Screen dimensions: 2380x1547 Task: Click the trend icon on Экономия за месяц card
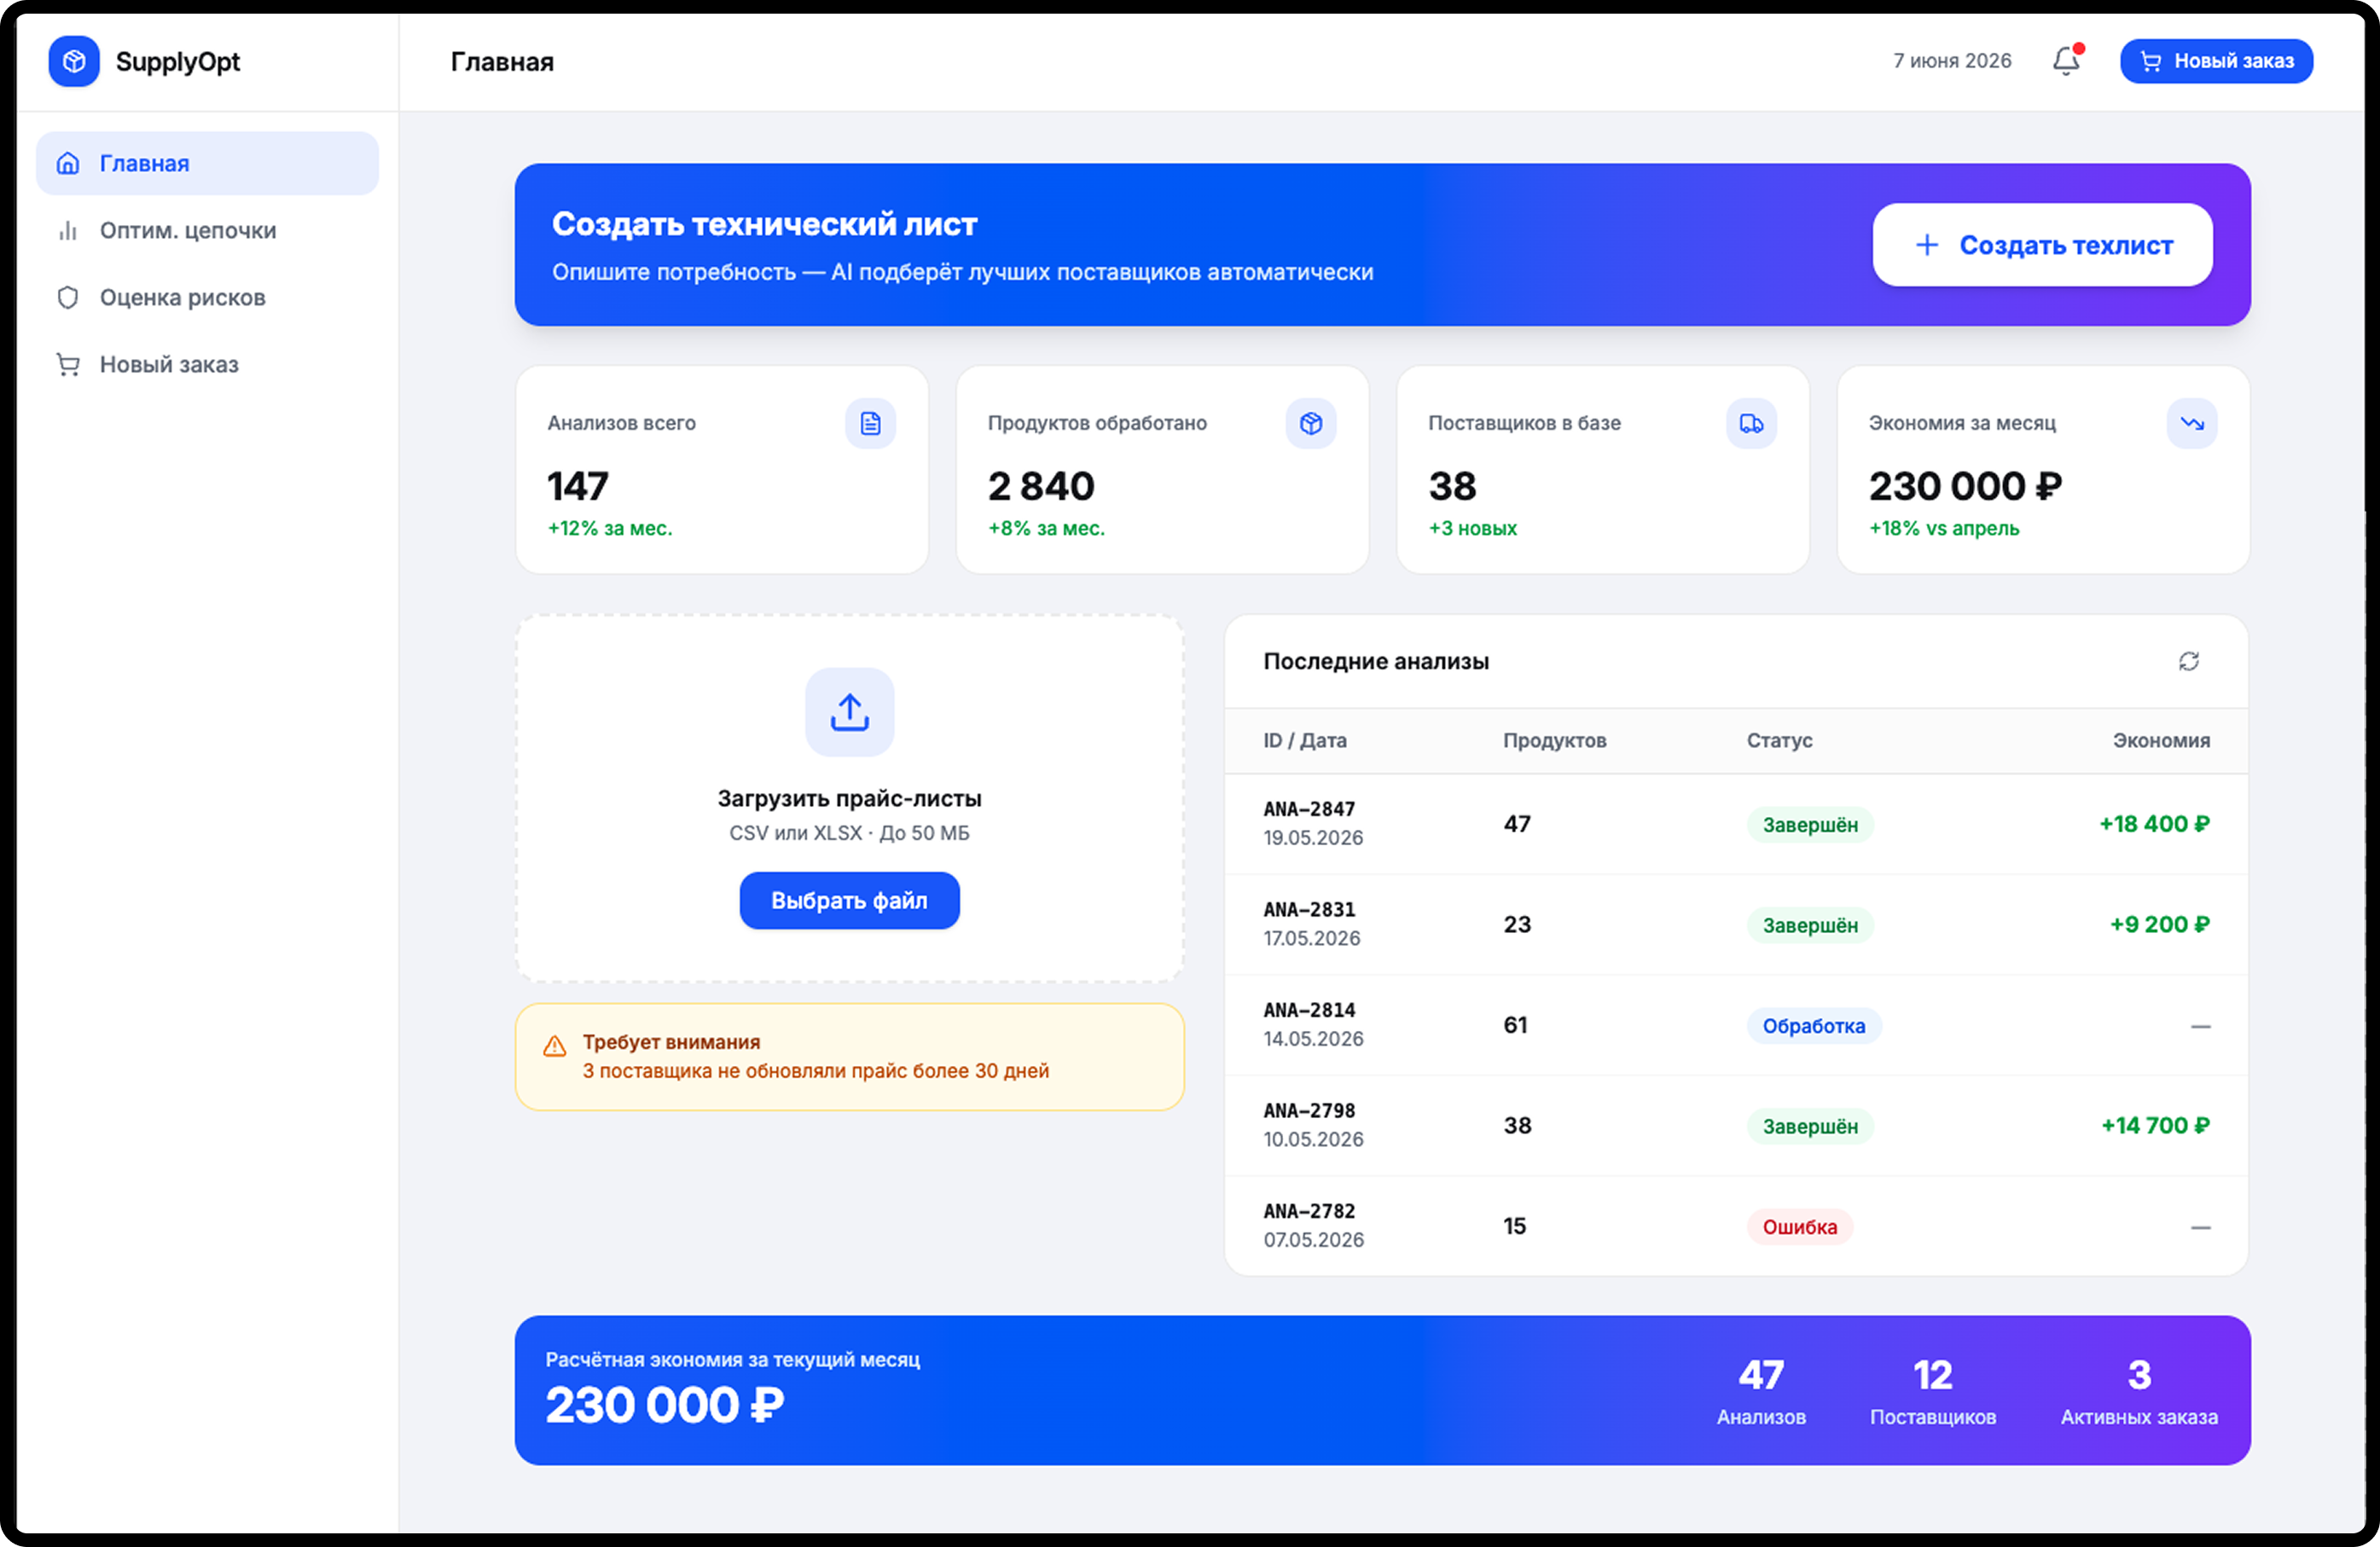tap(2192, 424)
